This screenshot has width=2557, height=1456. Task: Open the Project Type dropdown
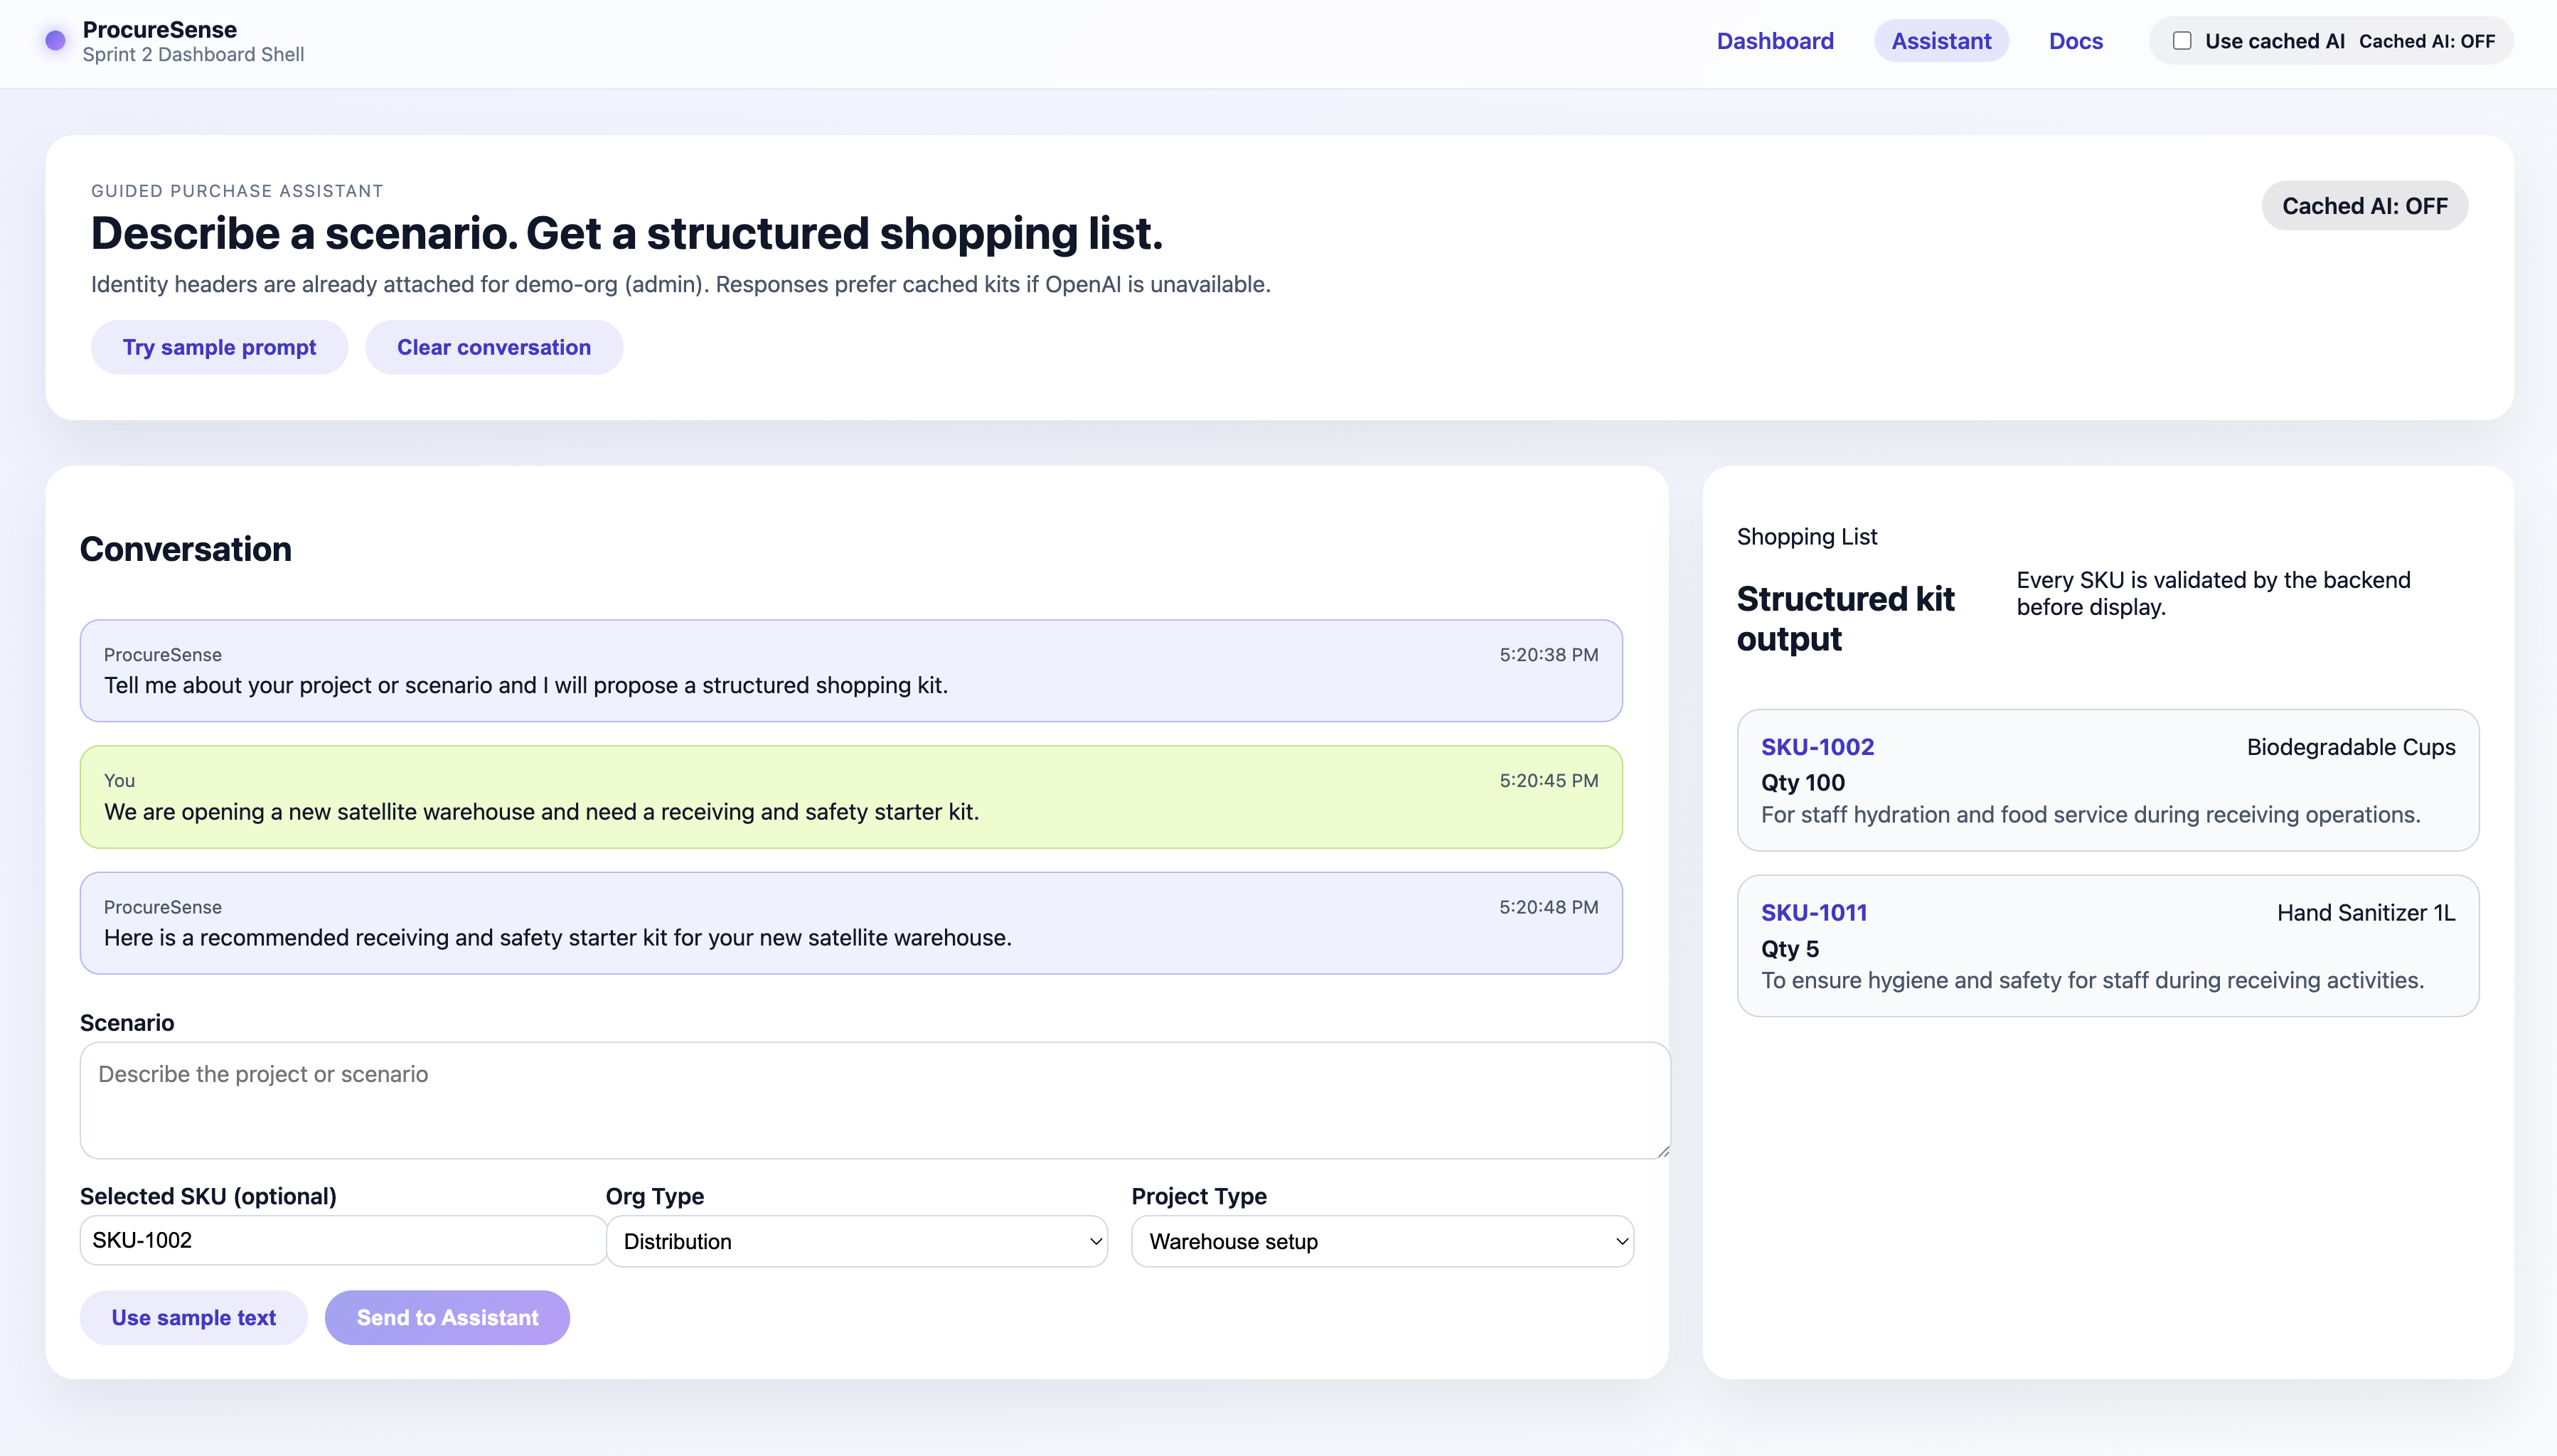coord(1381,1241)
